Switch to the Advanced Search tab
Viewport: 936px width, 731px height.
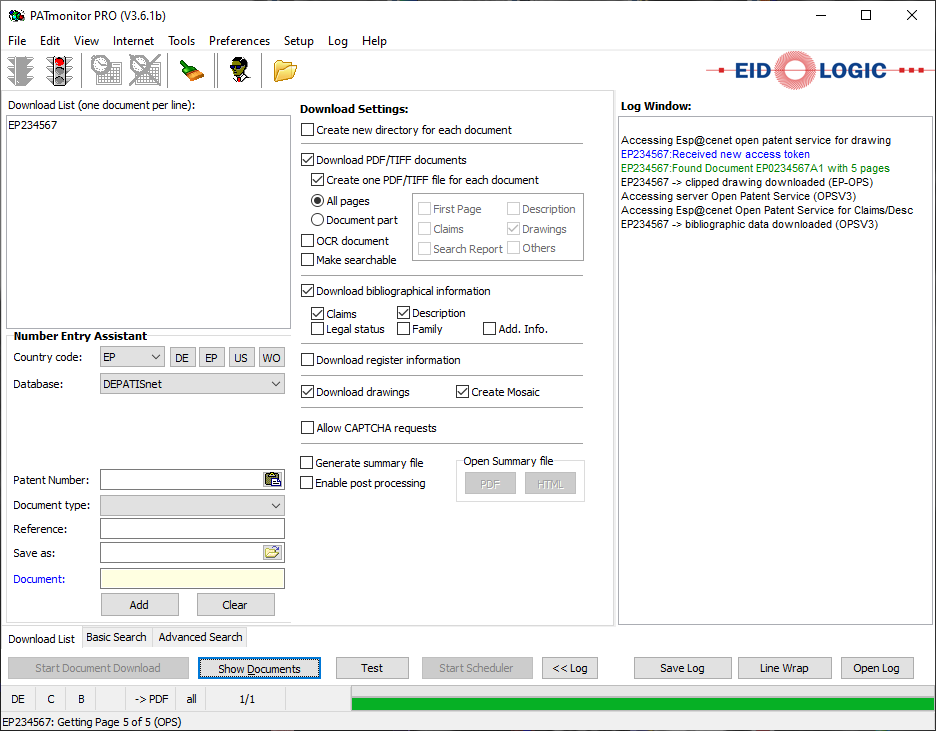(x=201, y=637)
